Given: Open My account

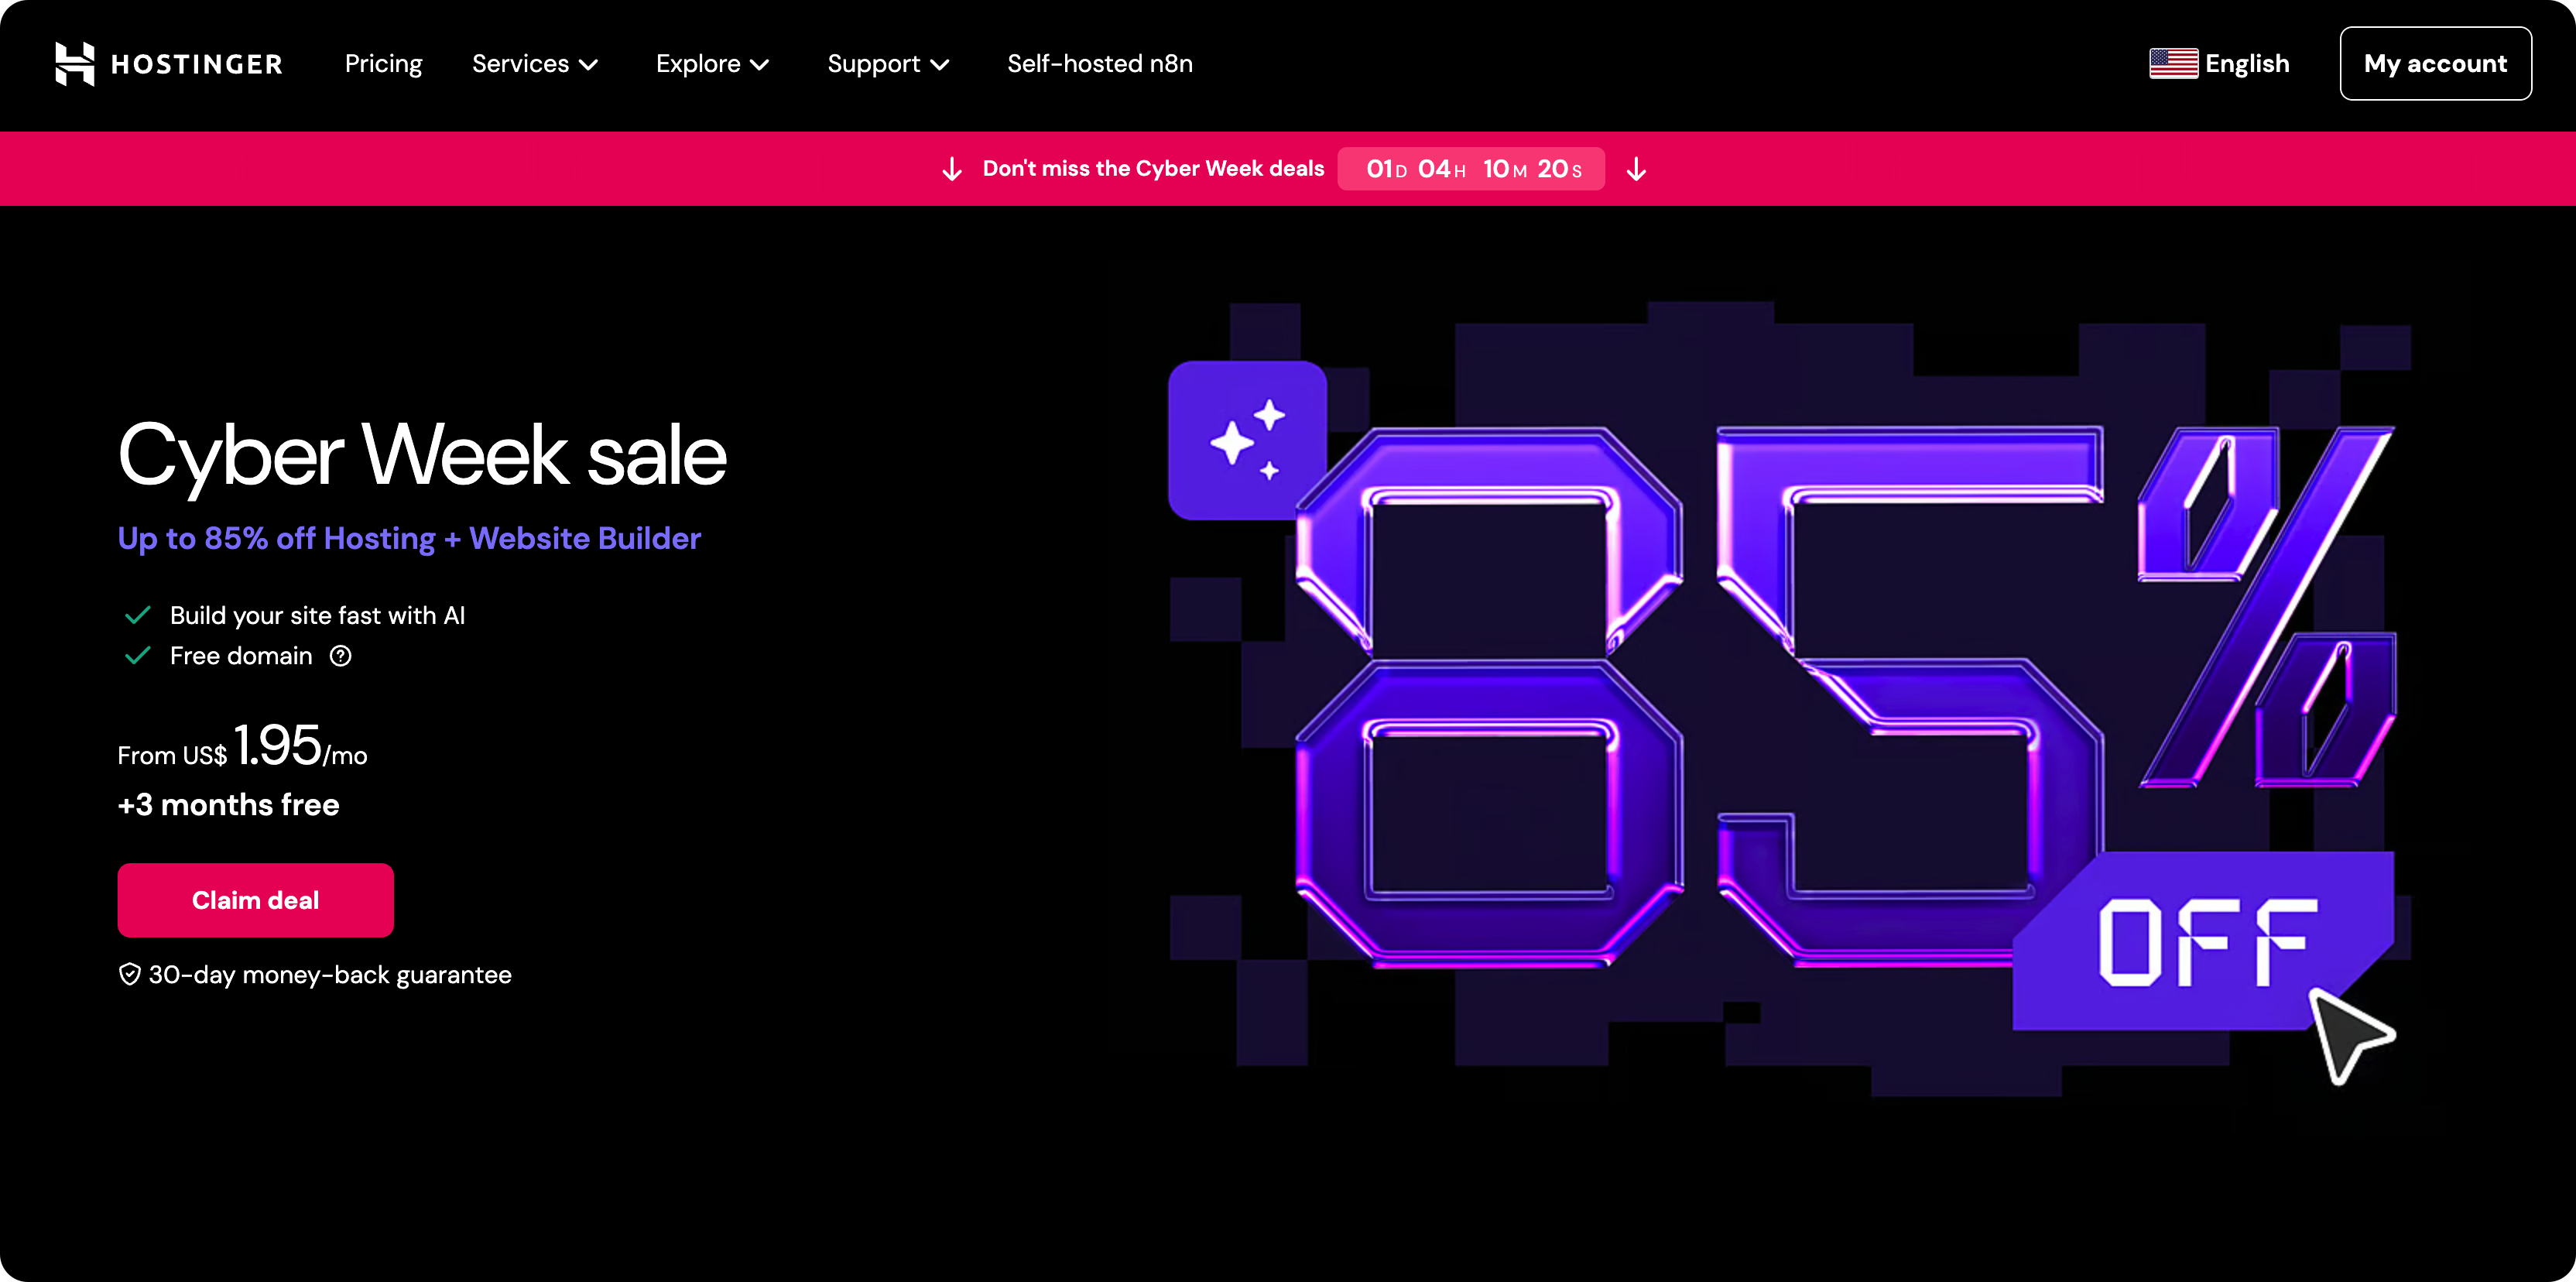Looking at the screenshot, I should (x=2435, y=64).
